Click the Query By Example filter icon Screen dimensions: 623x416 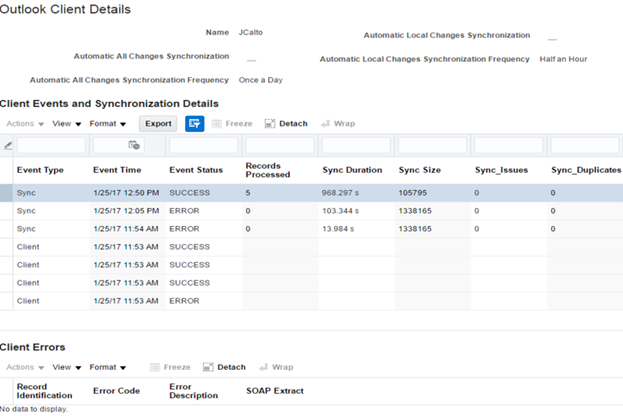(x=195, y=124)
